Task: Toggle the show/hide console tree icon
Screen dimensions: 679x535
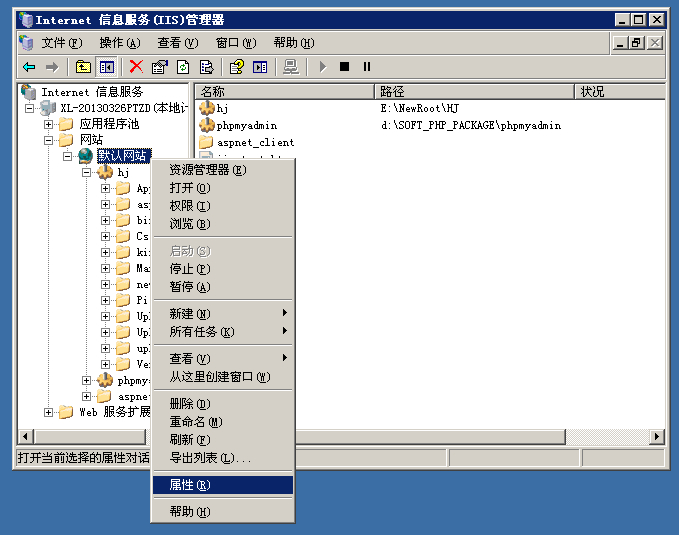Action: click(x=107, y=67)
